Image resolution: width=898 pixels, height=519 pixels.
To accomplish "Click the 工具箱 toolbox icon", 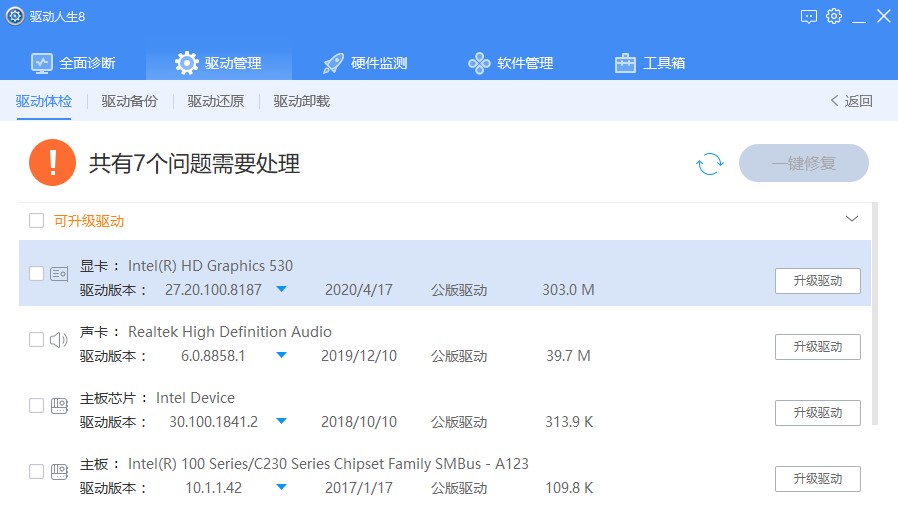I will tap(625, 63).
